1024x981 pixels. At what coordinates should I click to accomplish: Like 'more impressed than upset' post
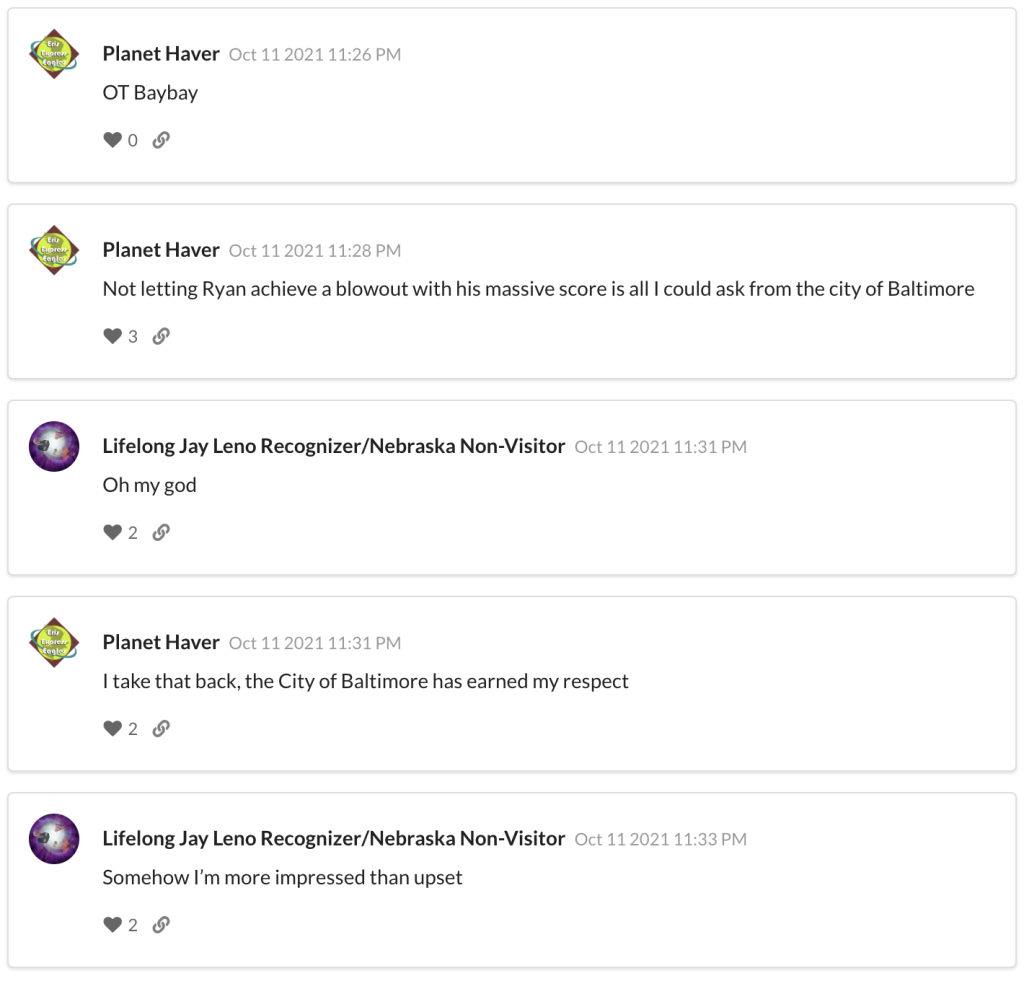pos(112,925)
